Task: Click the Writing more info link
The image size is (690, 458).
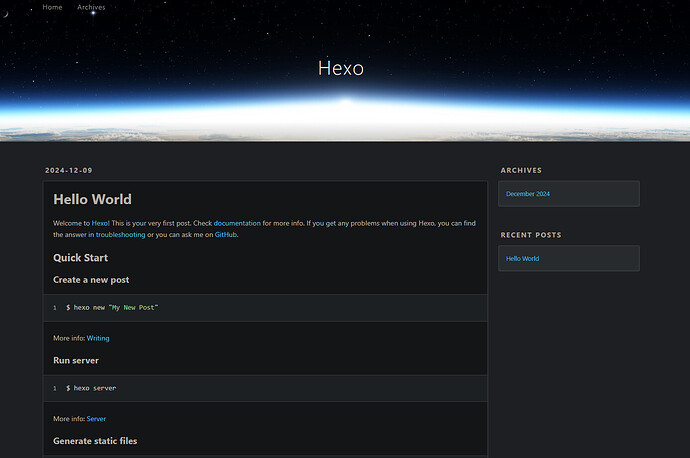Action: (98, 338)
